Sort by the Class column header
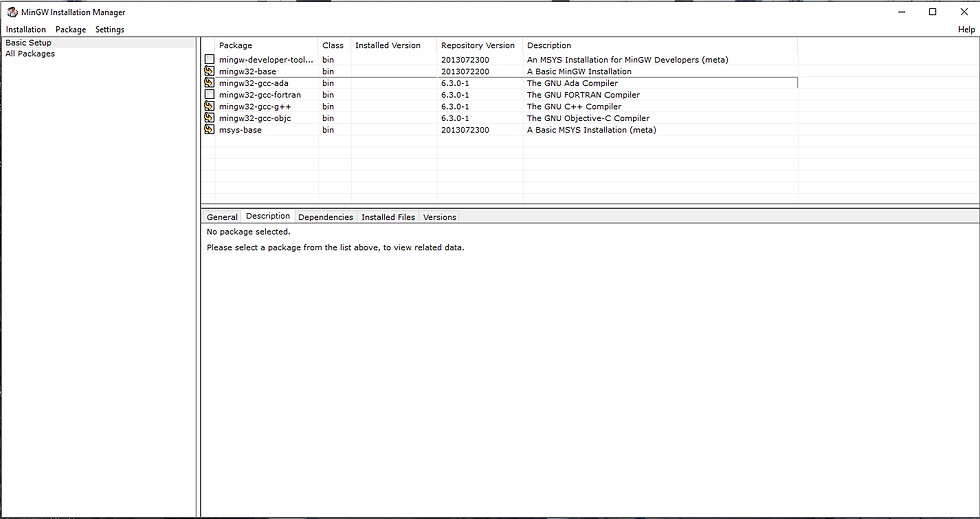The height and width of the screenshot is (519, 980). click(x=334, y=46)
